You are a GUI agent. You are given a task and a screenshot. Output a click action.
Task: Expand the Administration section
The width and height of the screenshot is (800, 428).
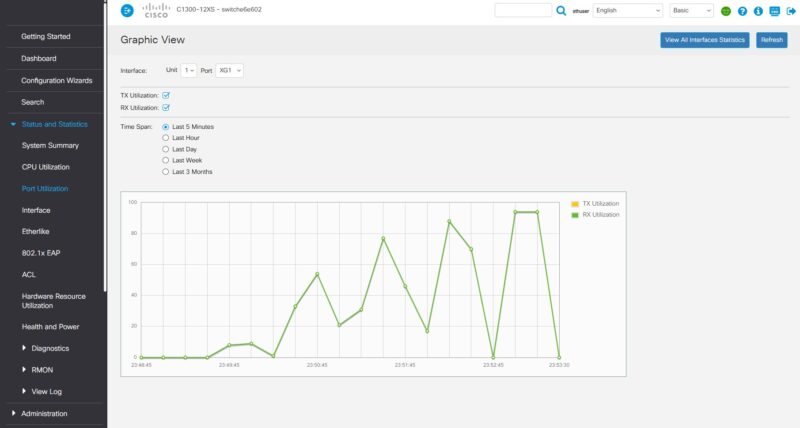tap(13, 413)
